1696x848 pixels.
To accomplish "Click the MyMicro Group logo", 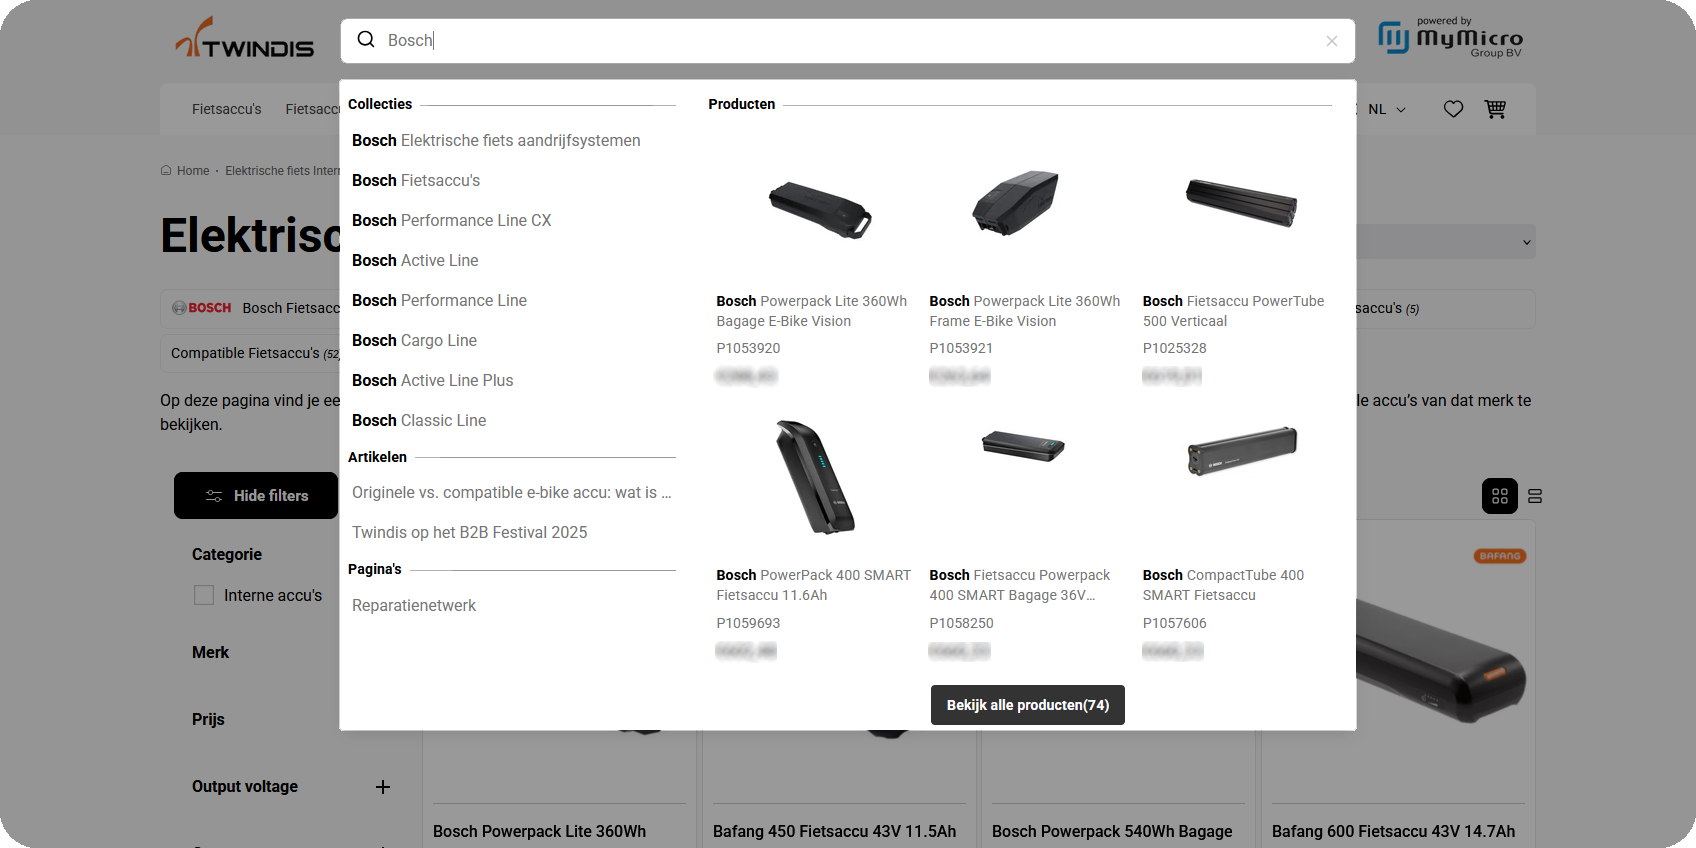I will tap(1451, 38).
